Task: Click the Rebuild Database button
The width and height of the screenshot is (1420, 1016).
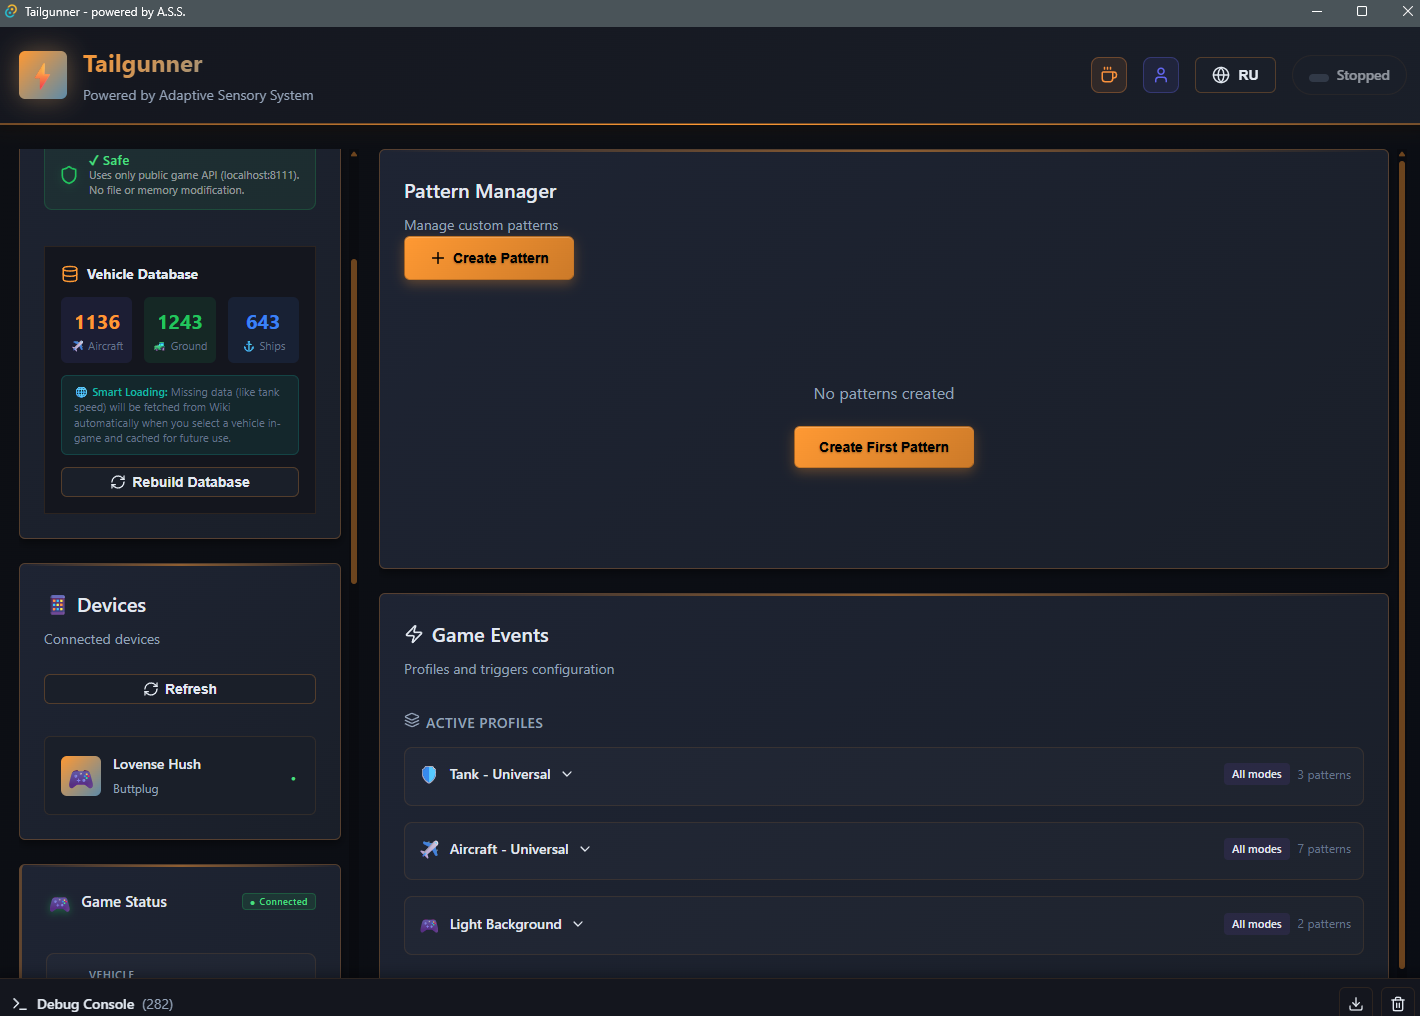Action: click(180, 482)
